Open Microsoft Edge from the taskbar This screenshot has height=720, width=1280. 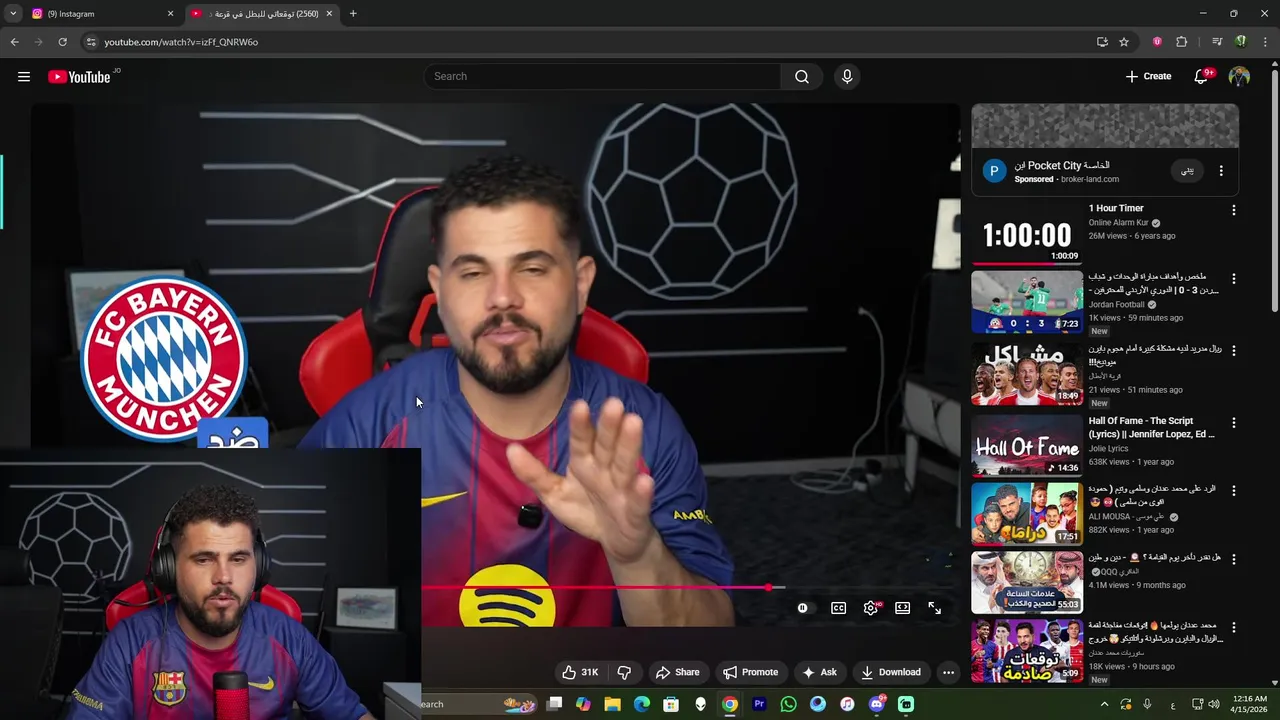pos(642,704)
